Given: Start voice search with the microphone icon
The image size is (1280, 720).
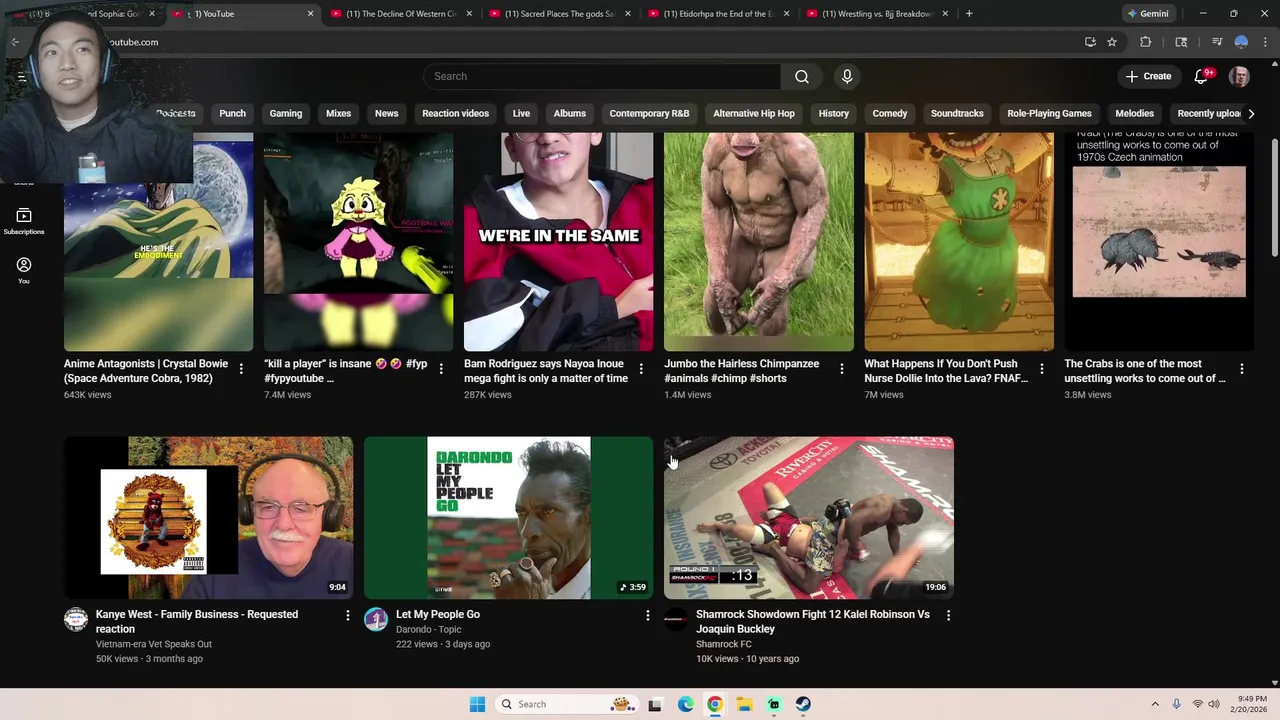Looking at the screenshot, I should point(847,76).
